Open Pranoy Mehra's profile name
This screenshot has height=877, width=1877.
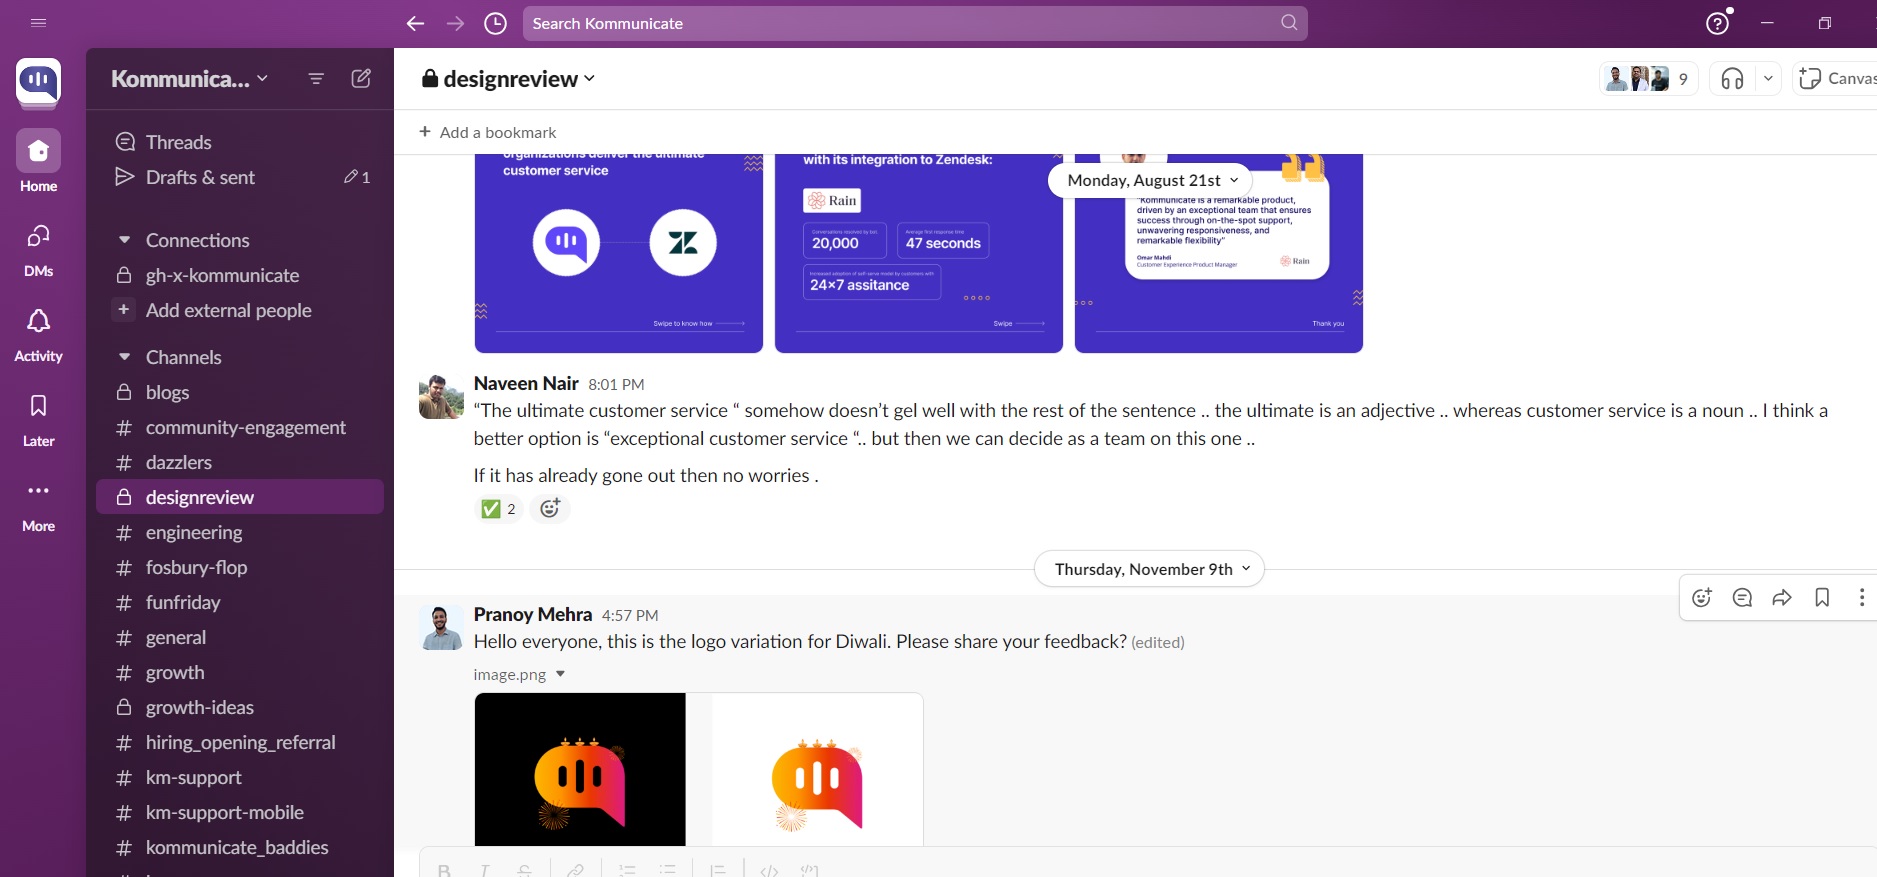click(x=533, y=614)
